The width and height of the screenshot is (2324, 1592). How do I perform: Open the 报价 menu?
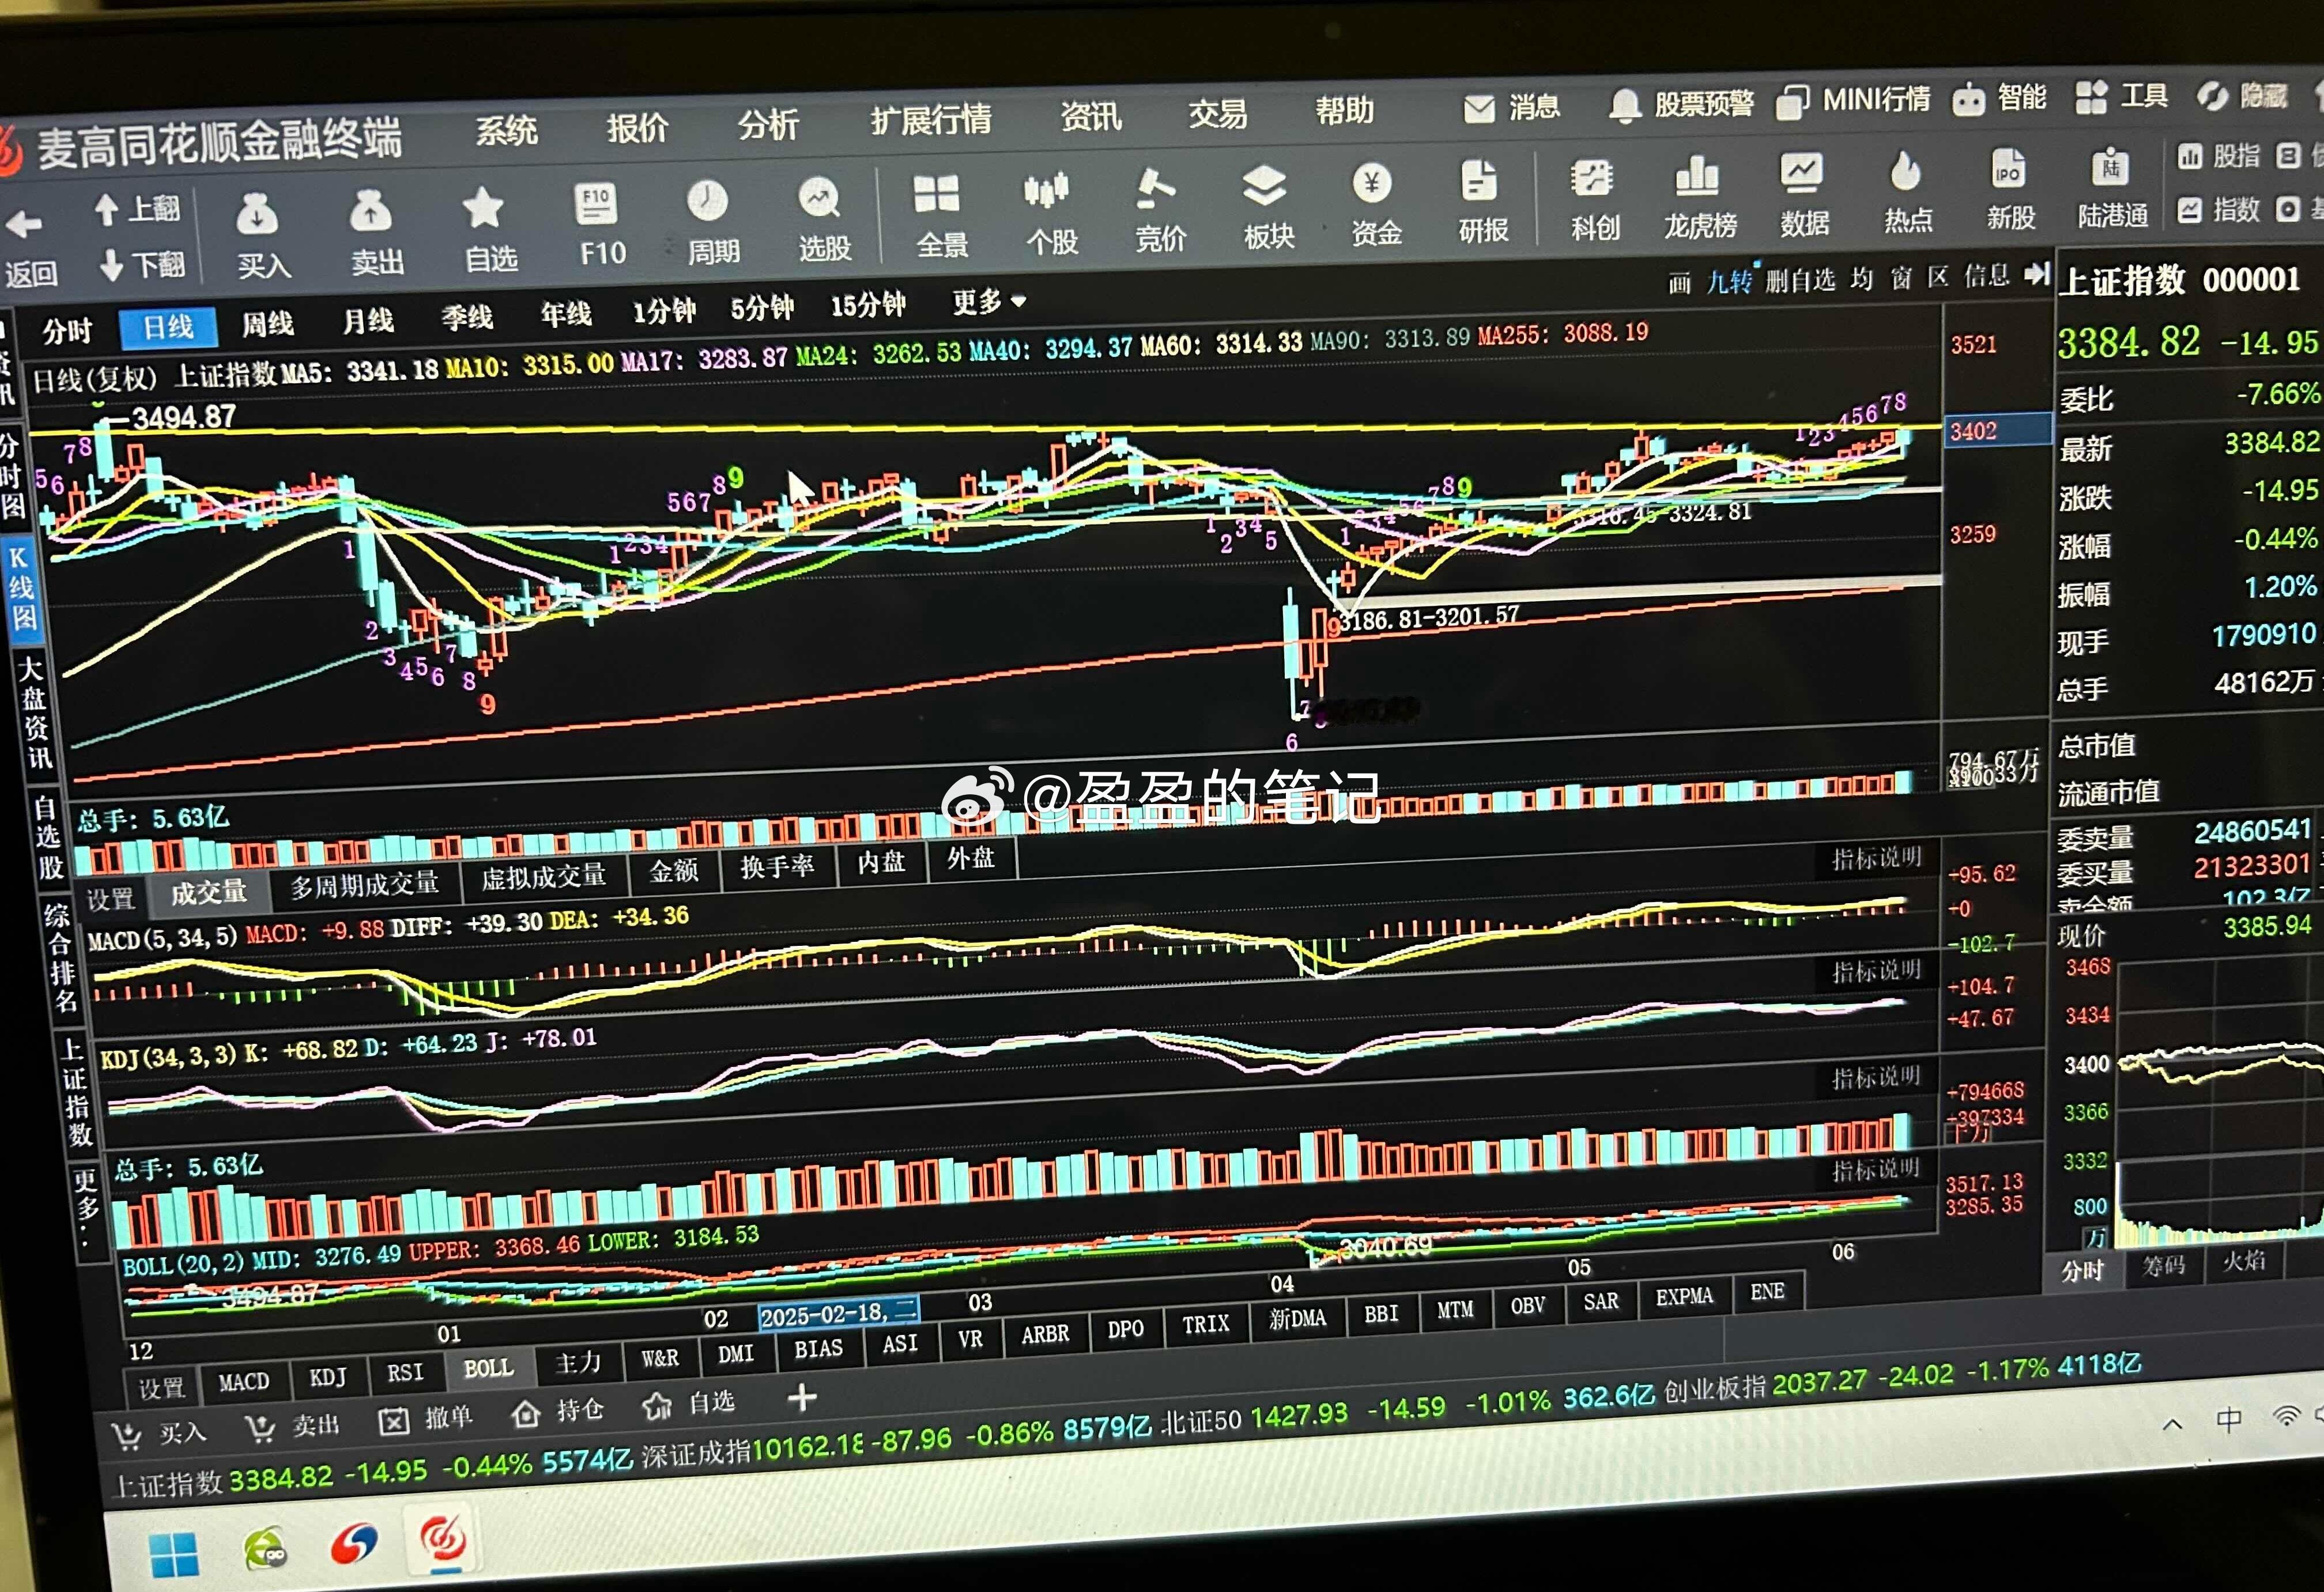click(x=637, y=127)
